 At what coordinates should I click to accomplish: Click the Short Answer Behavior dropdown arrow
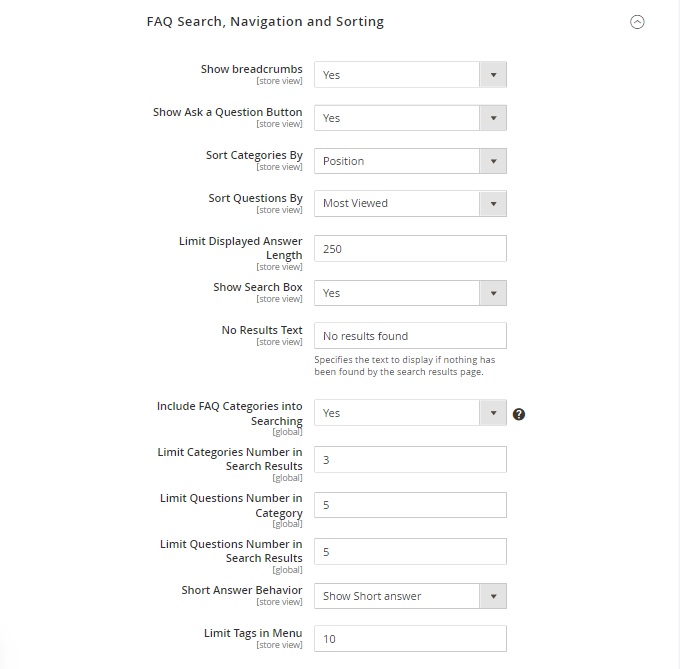[x=493, y=596]
